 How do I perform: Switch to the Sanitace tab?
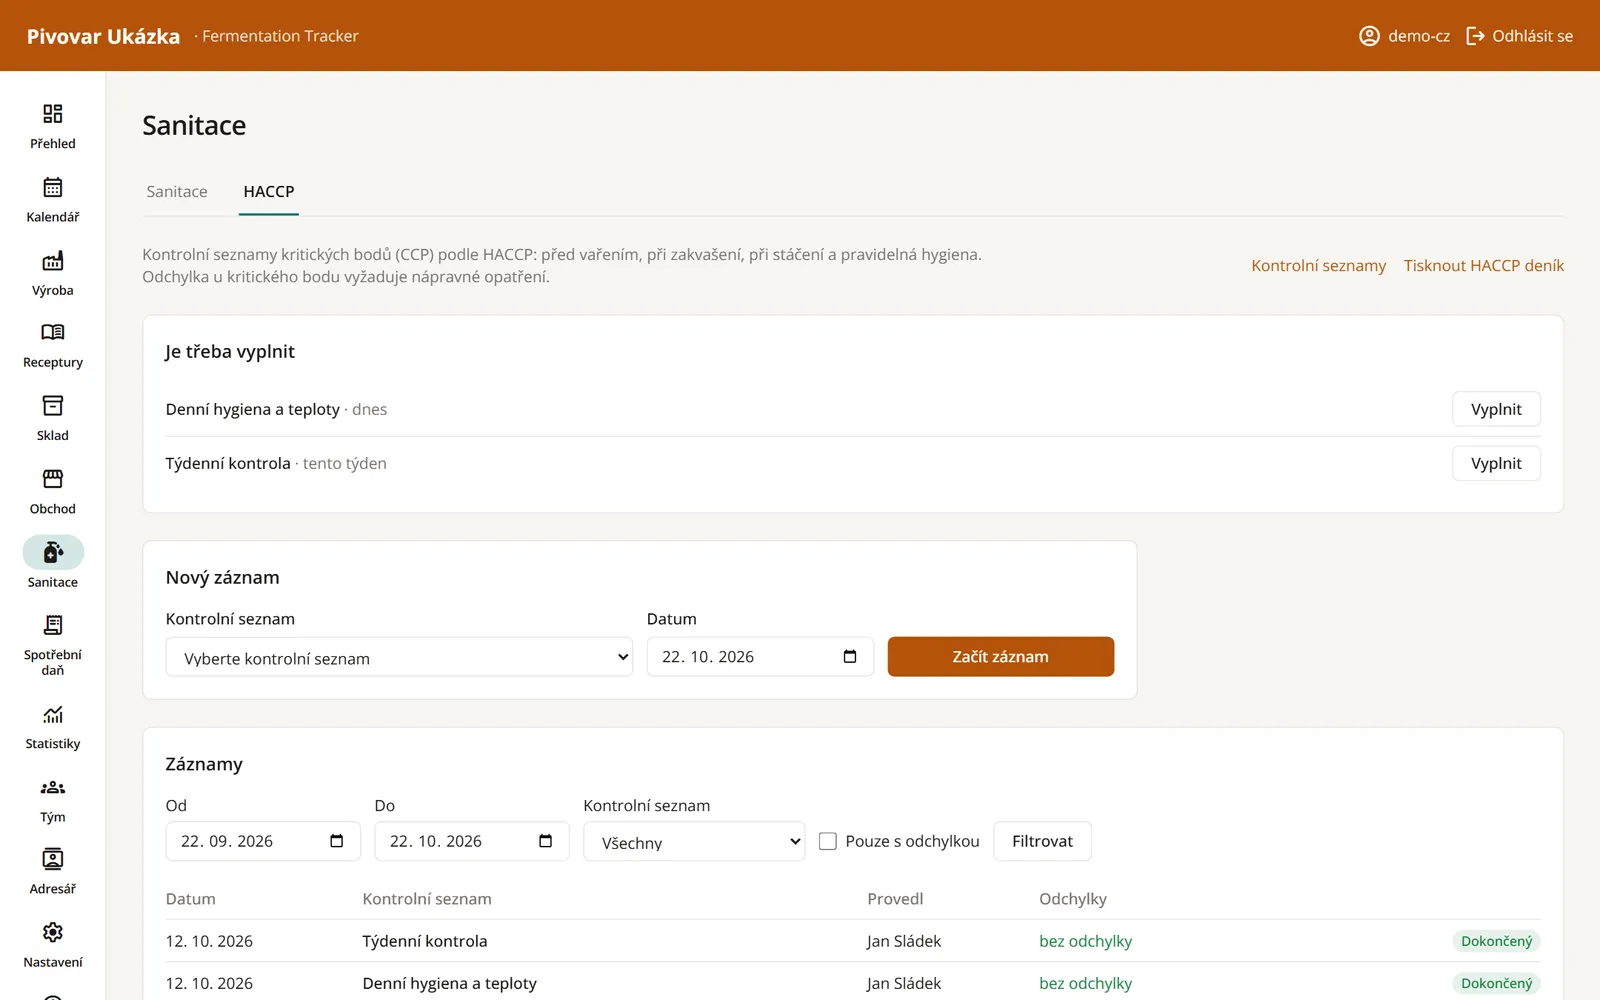177,192
